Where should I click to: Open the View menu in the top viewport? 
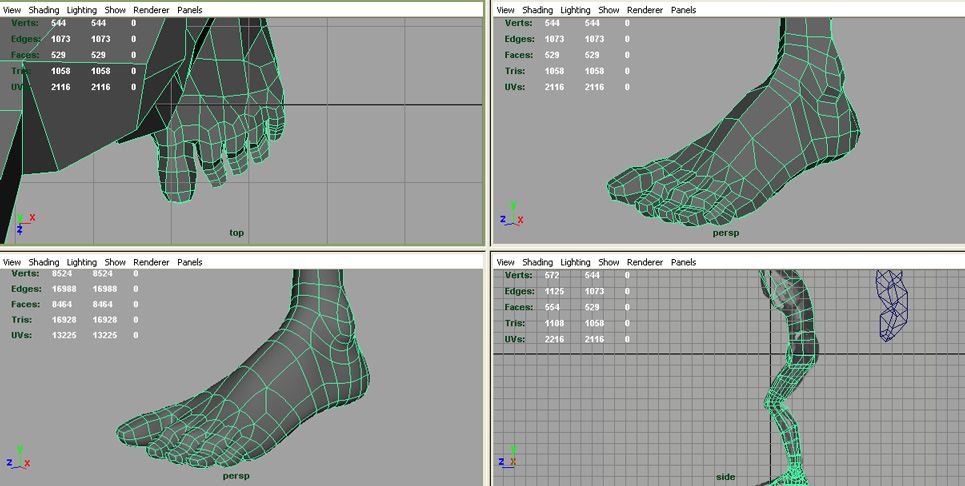tap(13, 10)
